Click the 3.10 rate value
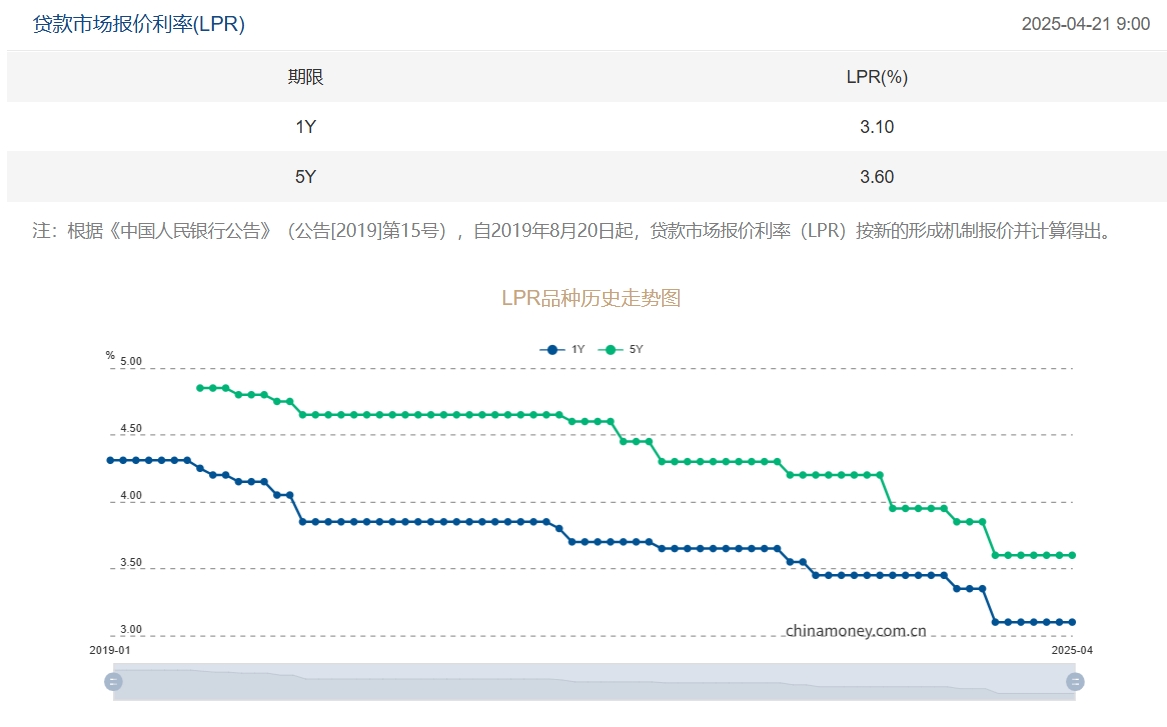 pyautogui.click(x=877, y=126)
